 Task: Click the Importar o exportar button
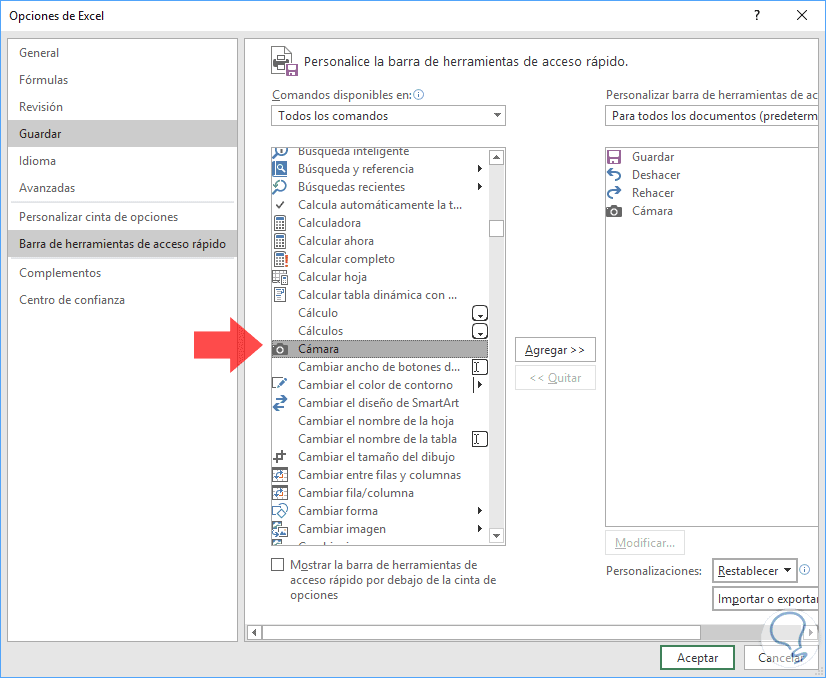coord(765,599)
